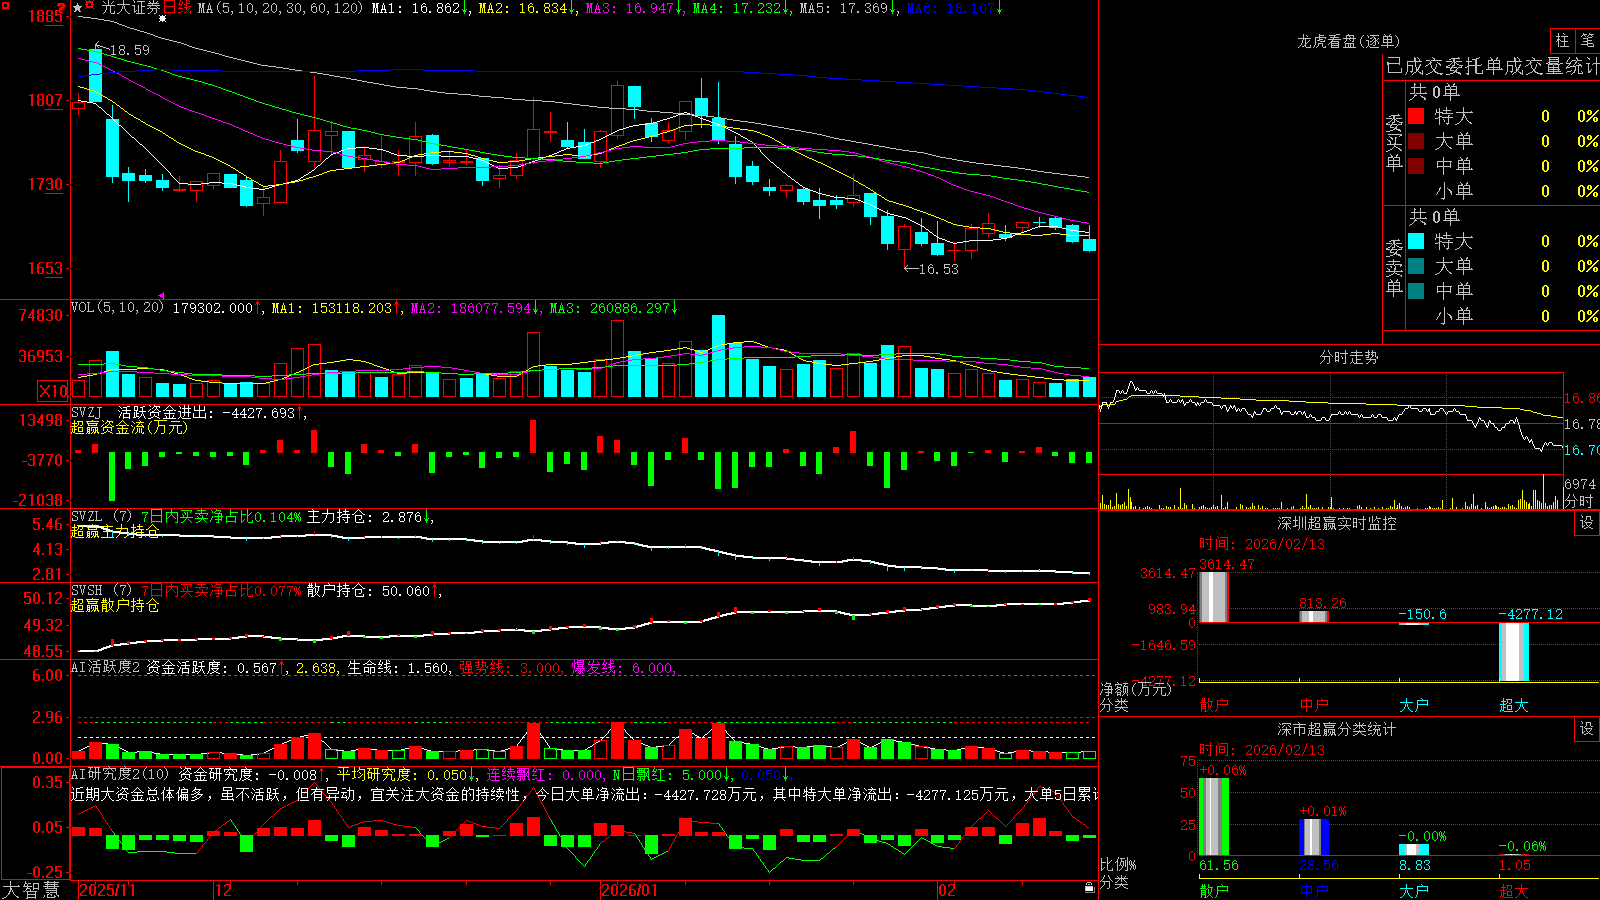Click the MA4: 17.232 value
The width and height of the screenshot is (1600, 900).
[737, 8]
